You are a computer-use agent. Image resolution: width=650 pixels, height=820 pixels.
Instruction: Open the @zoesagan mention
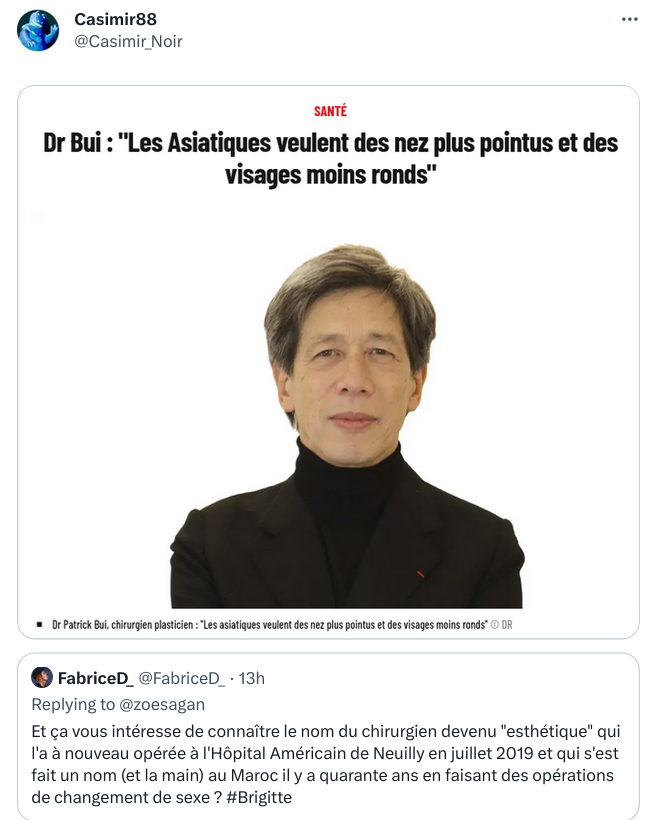[162, 704]
